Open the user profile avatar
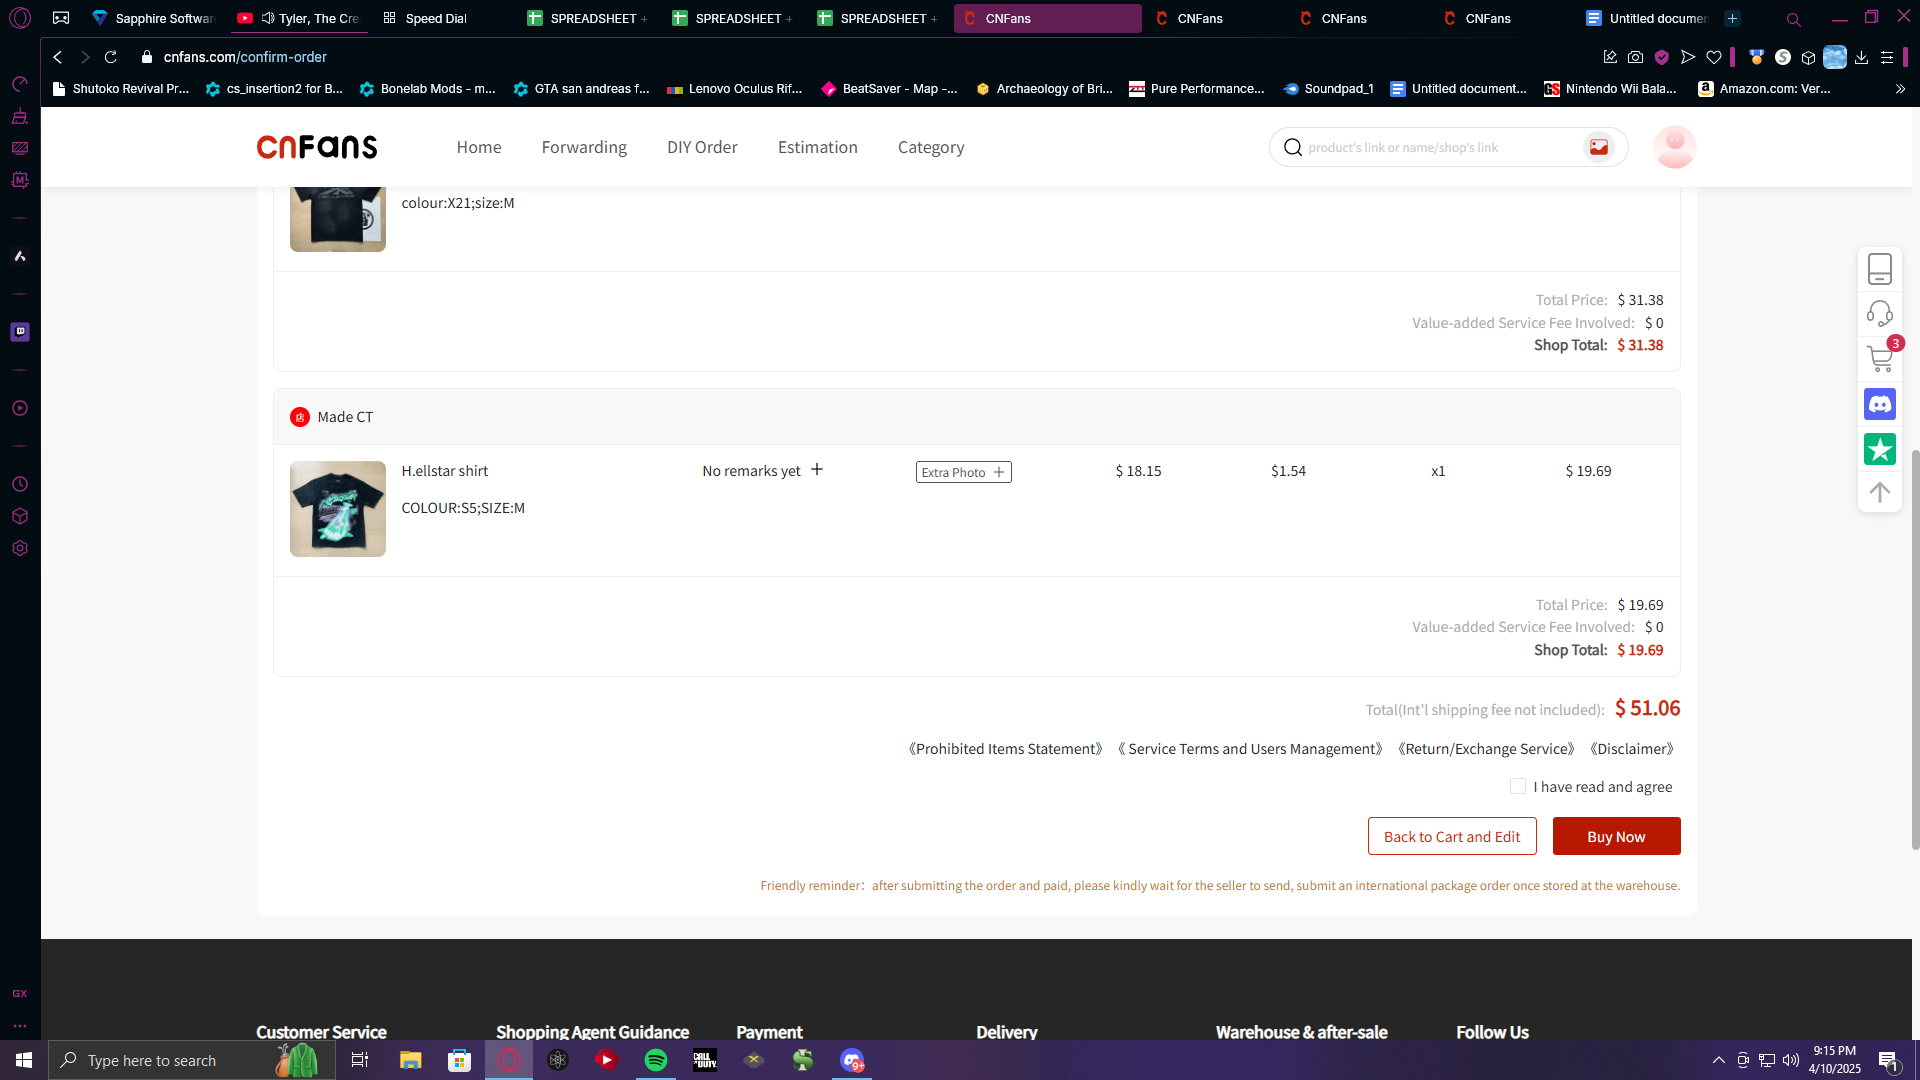1920x1080 pixels. click(x=1674, y=147)
